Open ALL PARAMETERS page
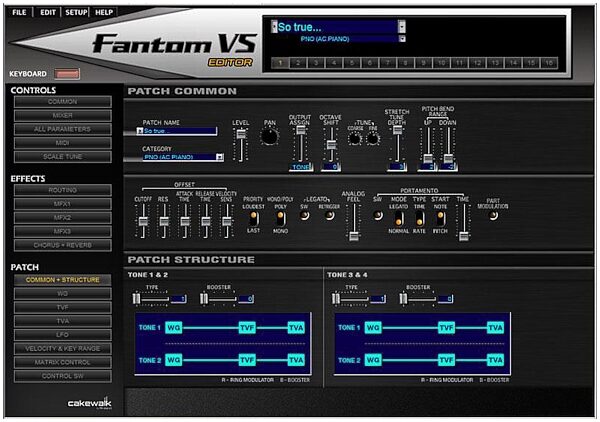The height and width of the screenshot is (422, 600). (63, 129)
